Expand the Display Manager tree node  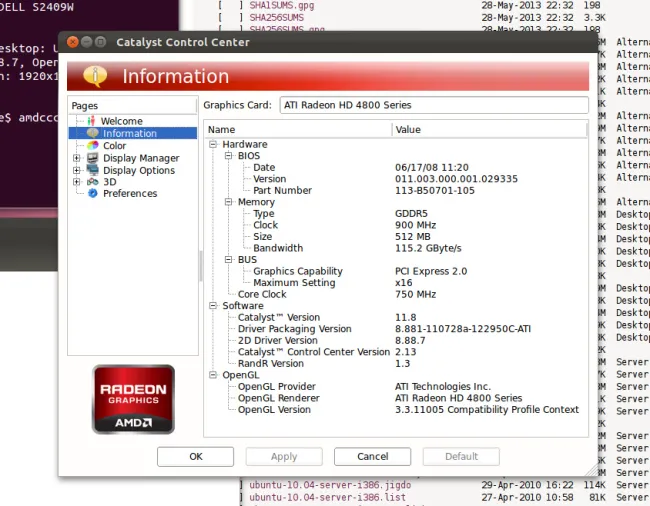click(x=76, y=158)
